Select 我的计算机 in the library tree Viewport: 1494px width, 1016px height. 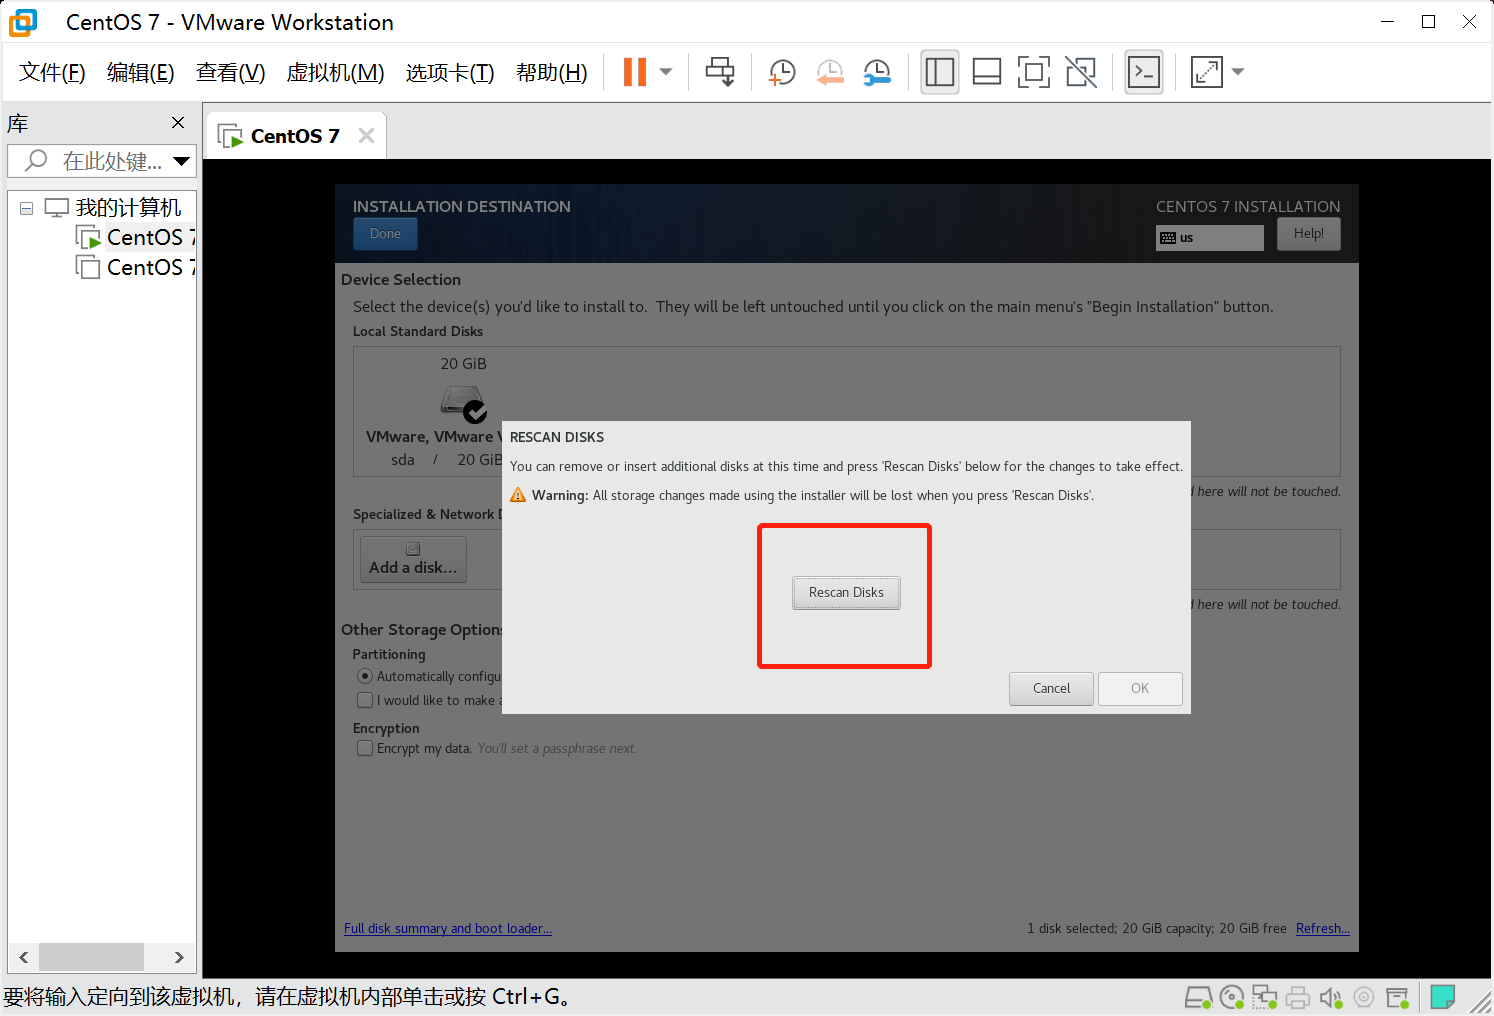coord(128,207)
